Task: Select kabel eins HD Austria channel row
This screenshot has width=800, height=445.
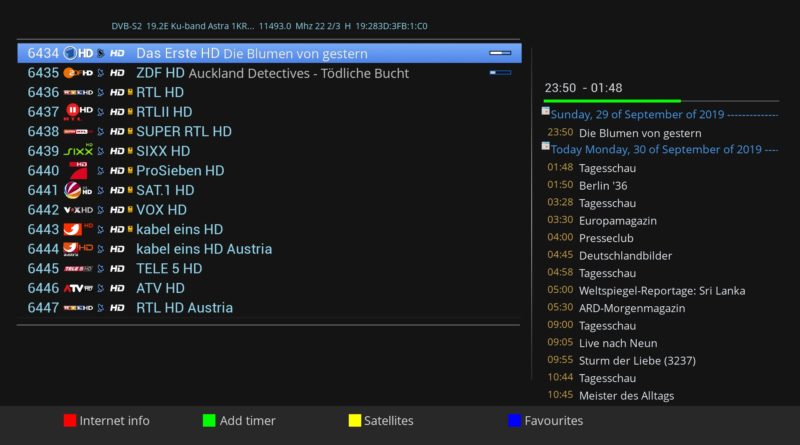Action: click(204, 249)
